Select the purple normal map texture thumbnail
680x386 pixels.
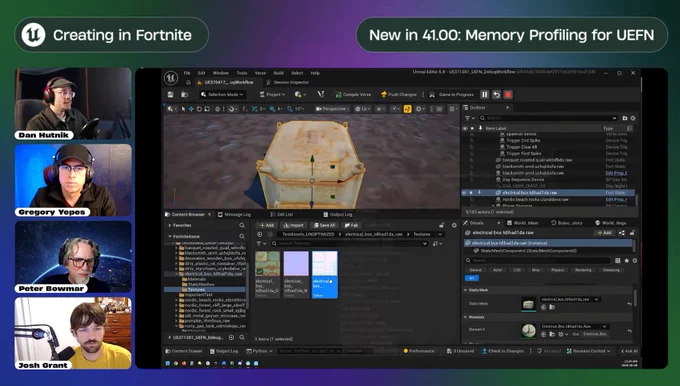tap(296, 263)
